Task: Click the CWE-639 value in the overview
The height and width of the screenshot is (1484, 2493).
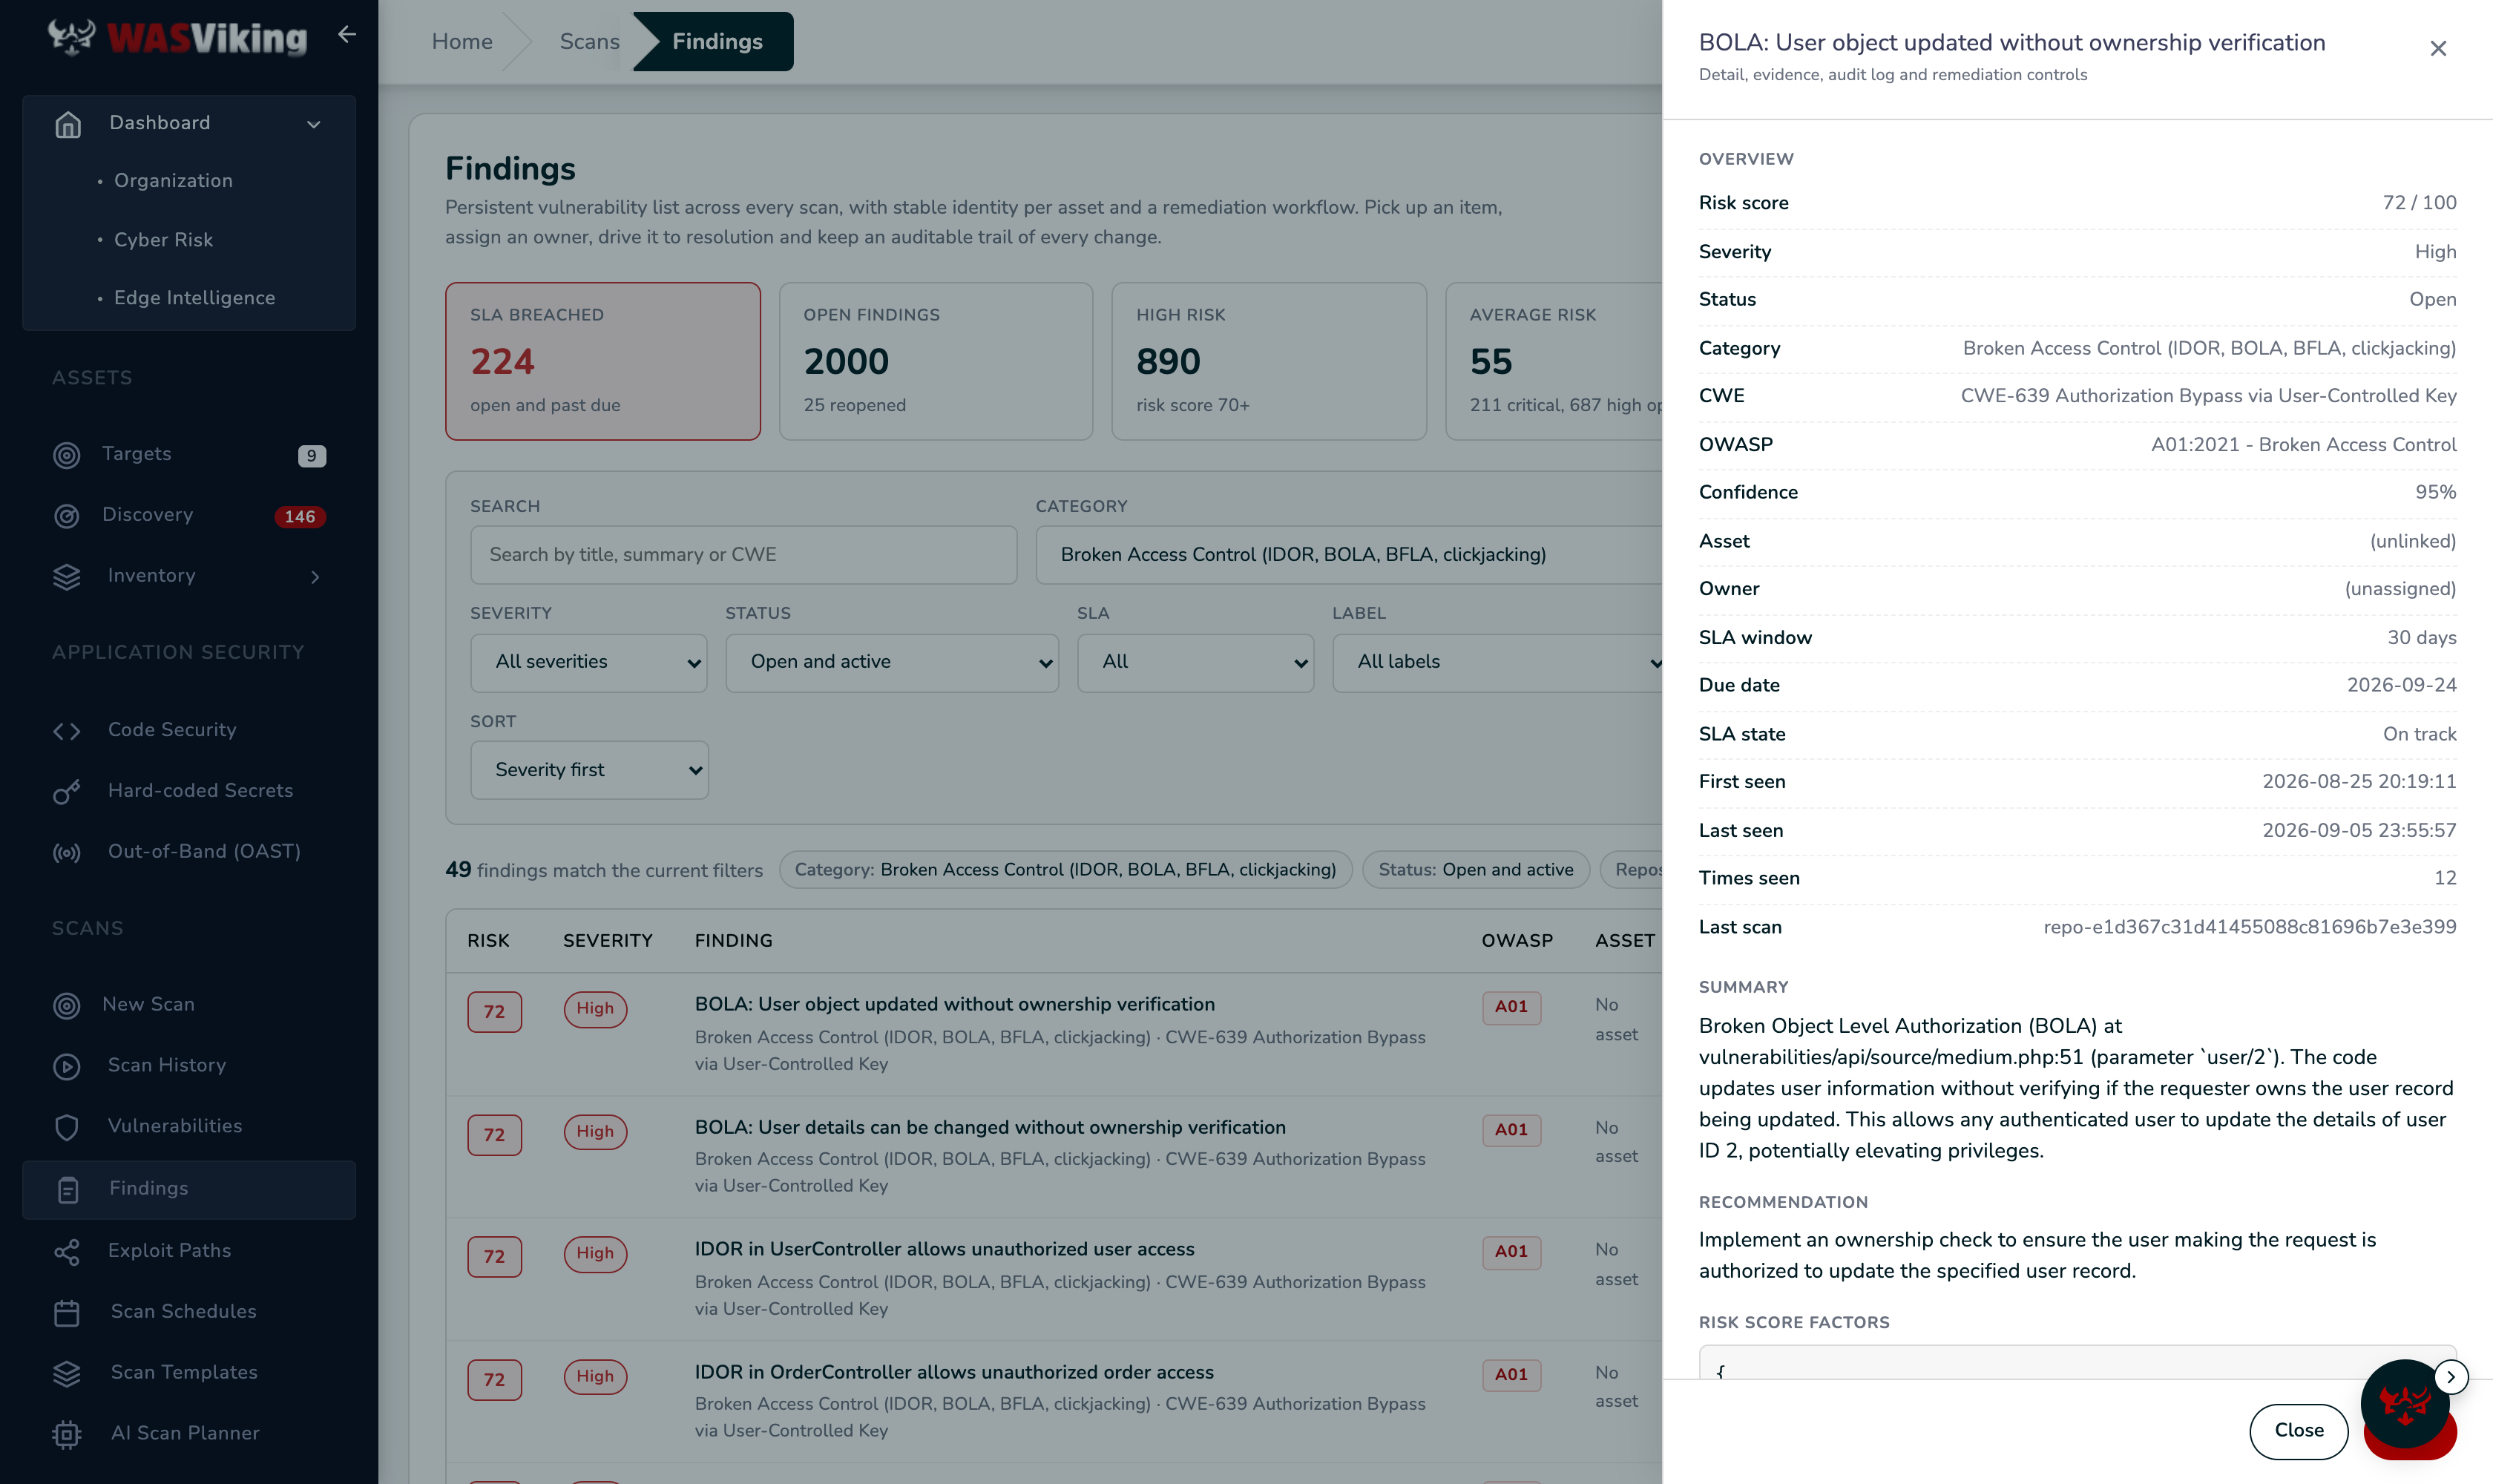Action: (2208, 396)
